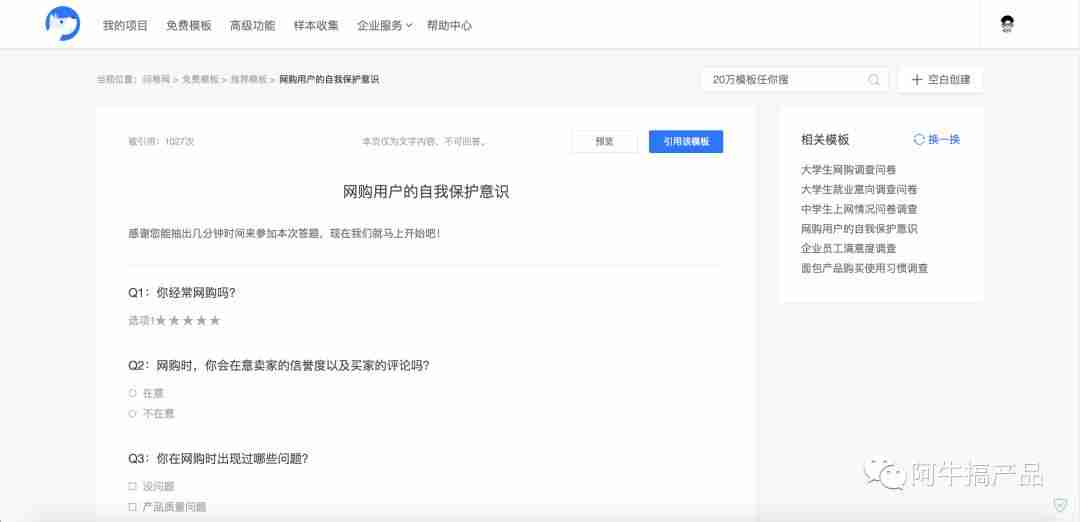Check the 没问题 checkbox
The width and height of the screenshot is (1080, 522).
click(132, 486)
